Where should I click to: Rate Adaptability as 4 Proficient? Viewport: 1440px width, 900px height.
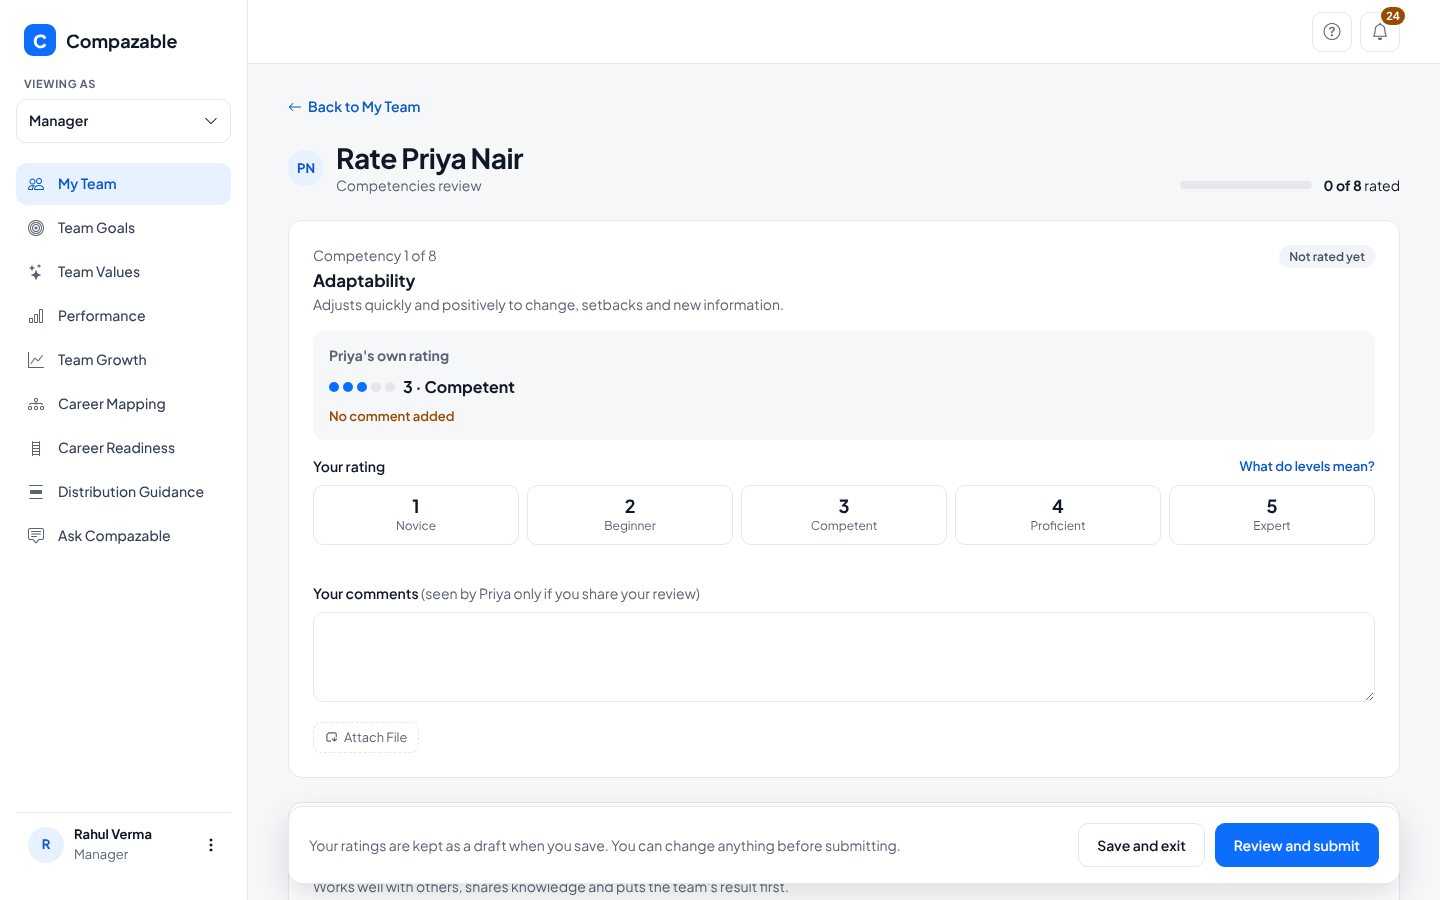coord(1058,515)
